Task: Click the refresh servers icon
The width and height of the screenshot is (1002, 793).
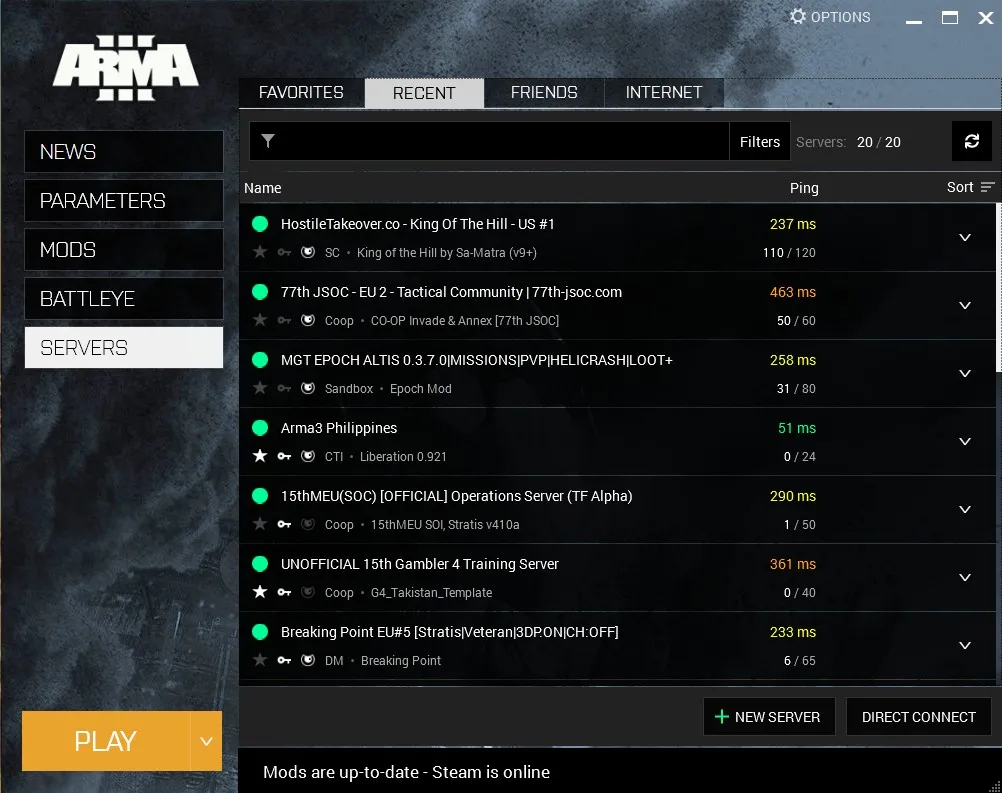Action: [971, 141]
